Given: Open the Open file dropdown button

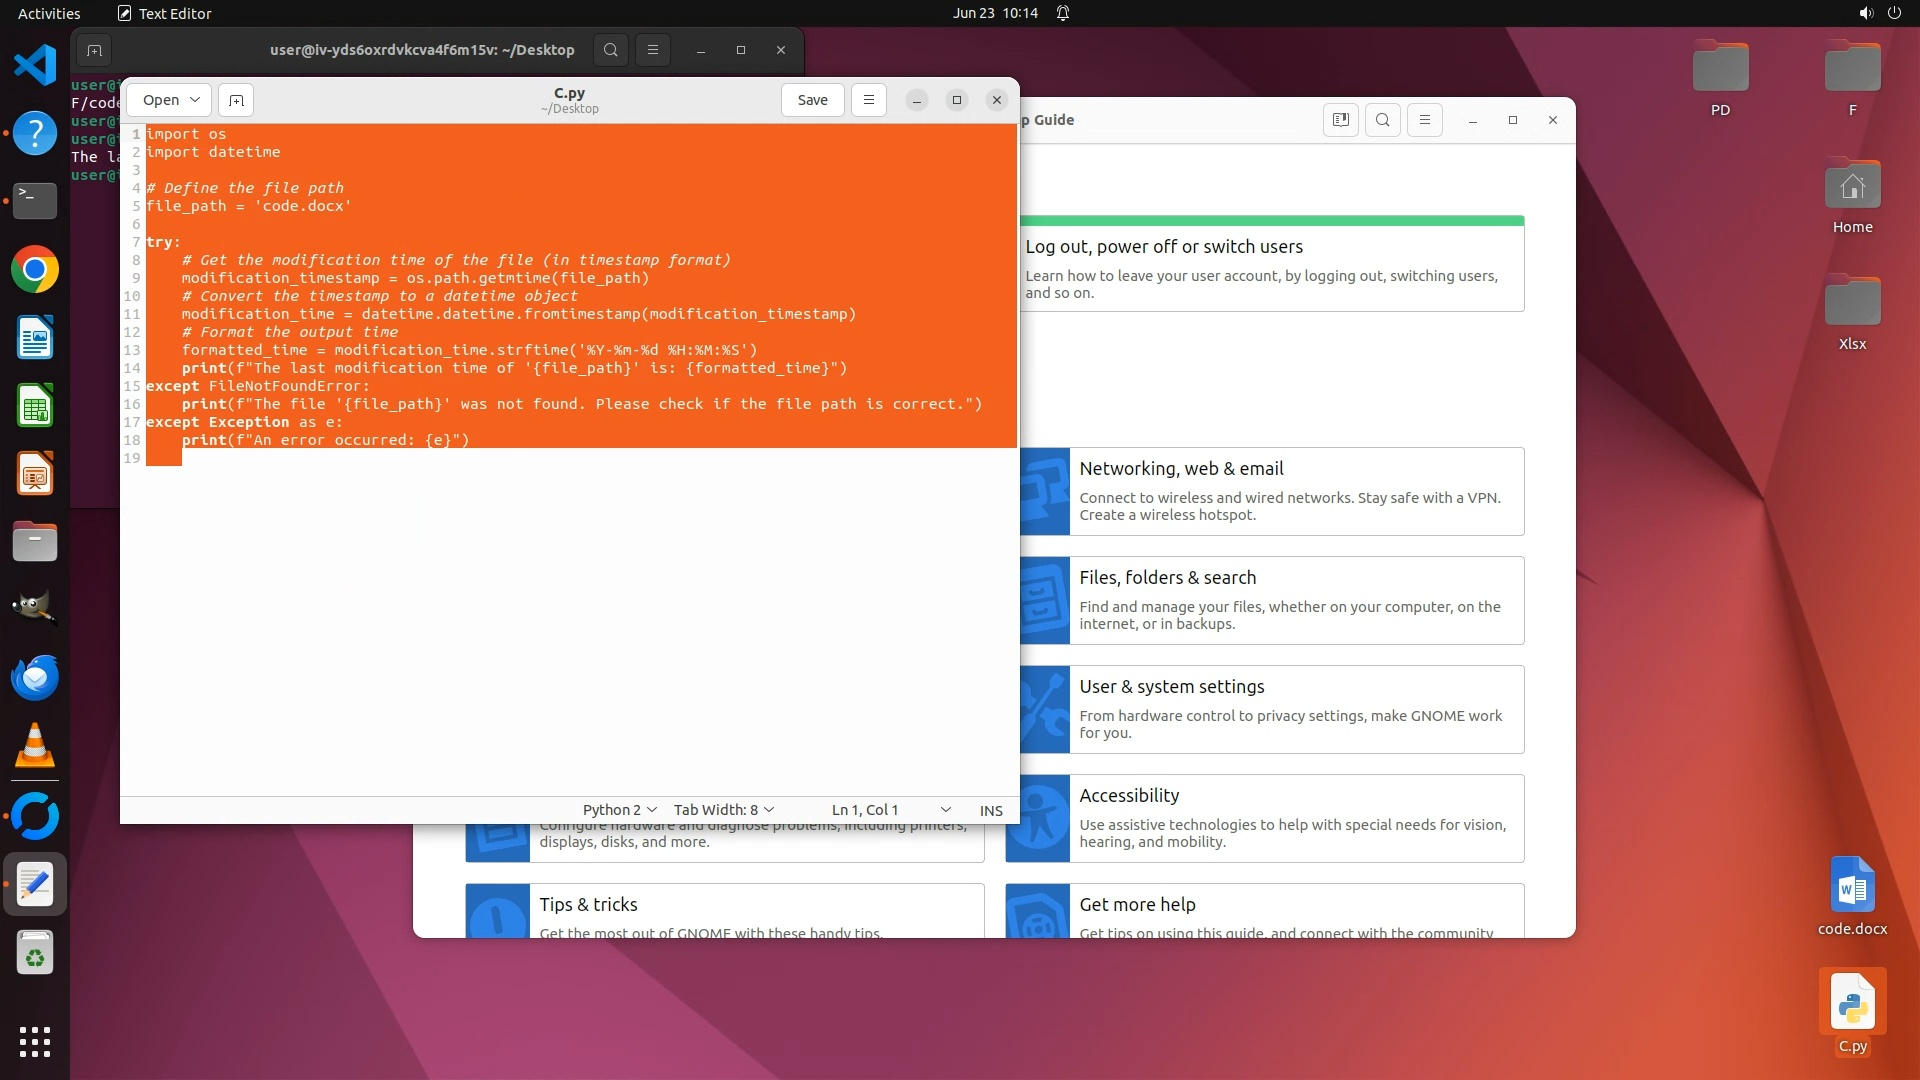Looking at the screenshot, I should point(169,100).
